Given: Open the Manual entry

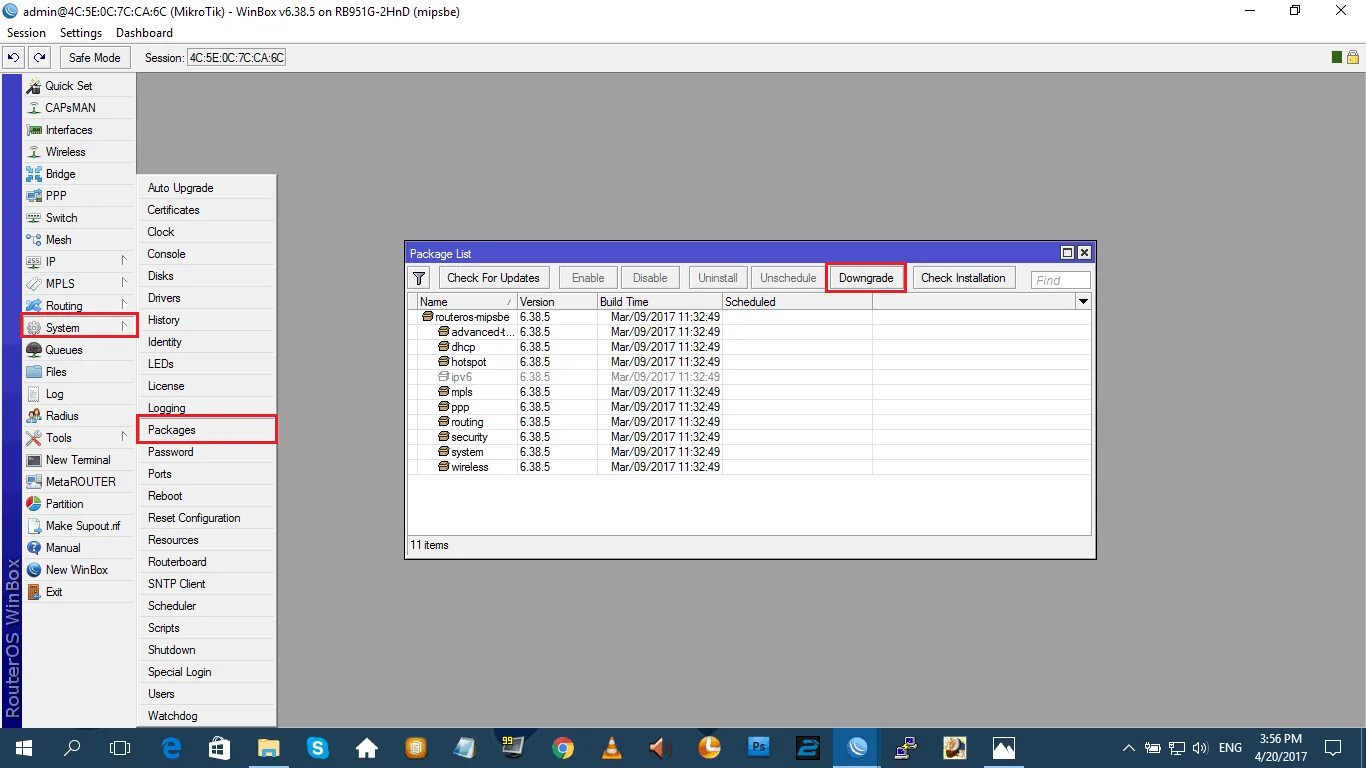Looking at the screenshot, I should pyautogui.click(x=79, y=548).
